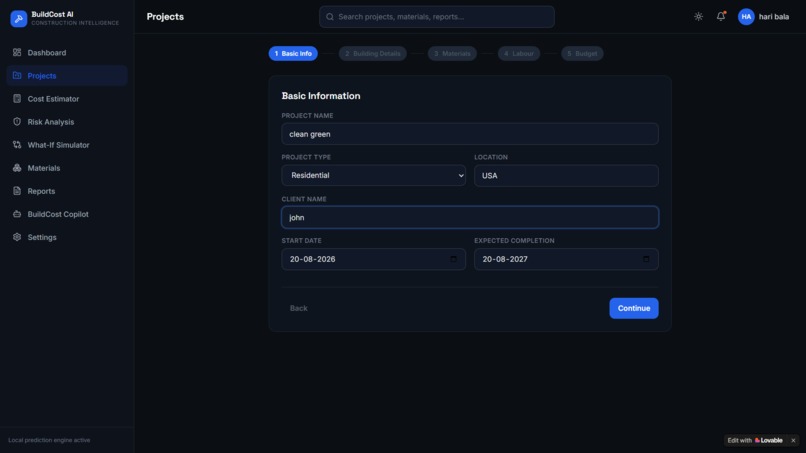The height and width of the screenshot is (453, 806).
Task: Click the Projects folder icon in the sidebar
Action: pyautogui.click(x=17, y=76)
